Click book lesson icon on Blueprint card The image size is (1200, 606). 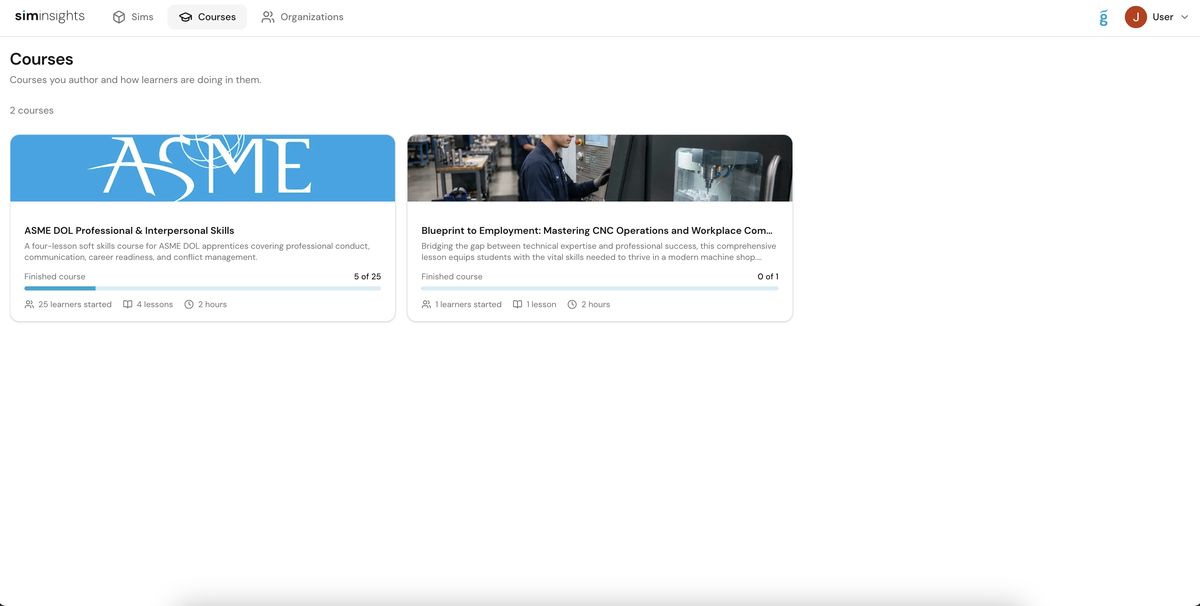(517, 304)
